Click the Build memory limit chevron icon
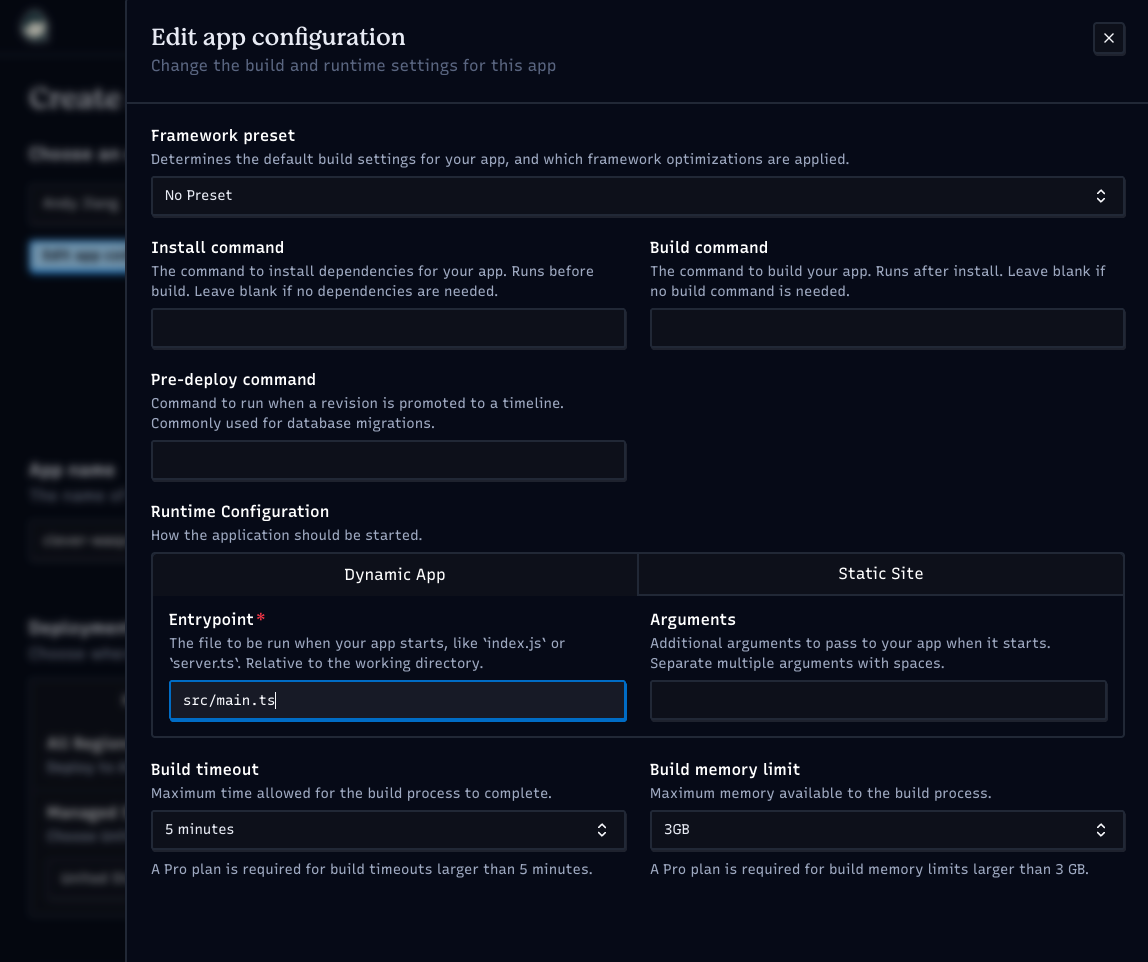 1101,830
